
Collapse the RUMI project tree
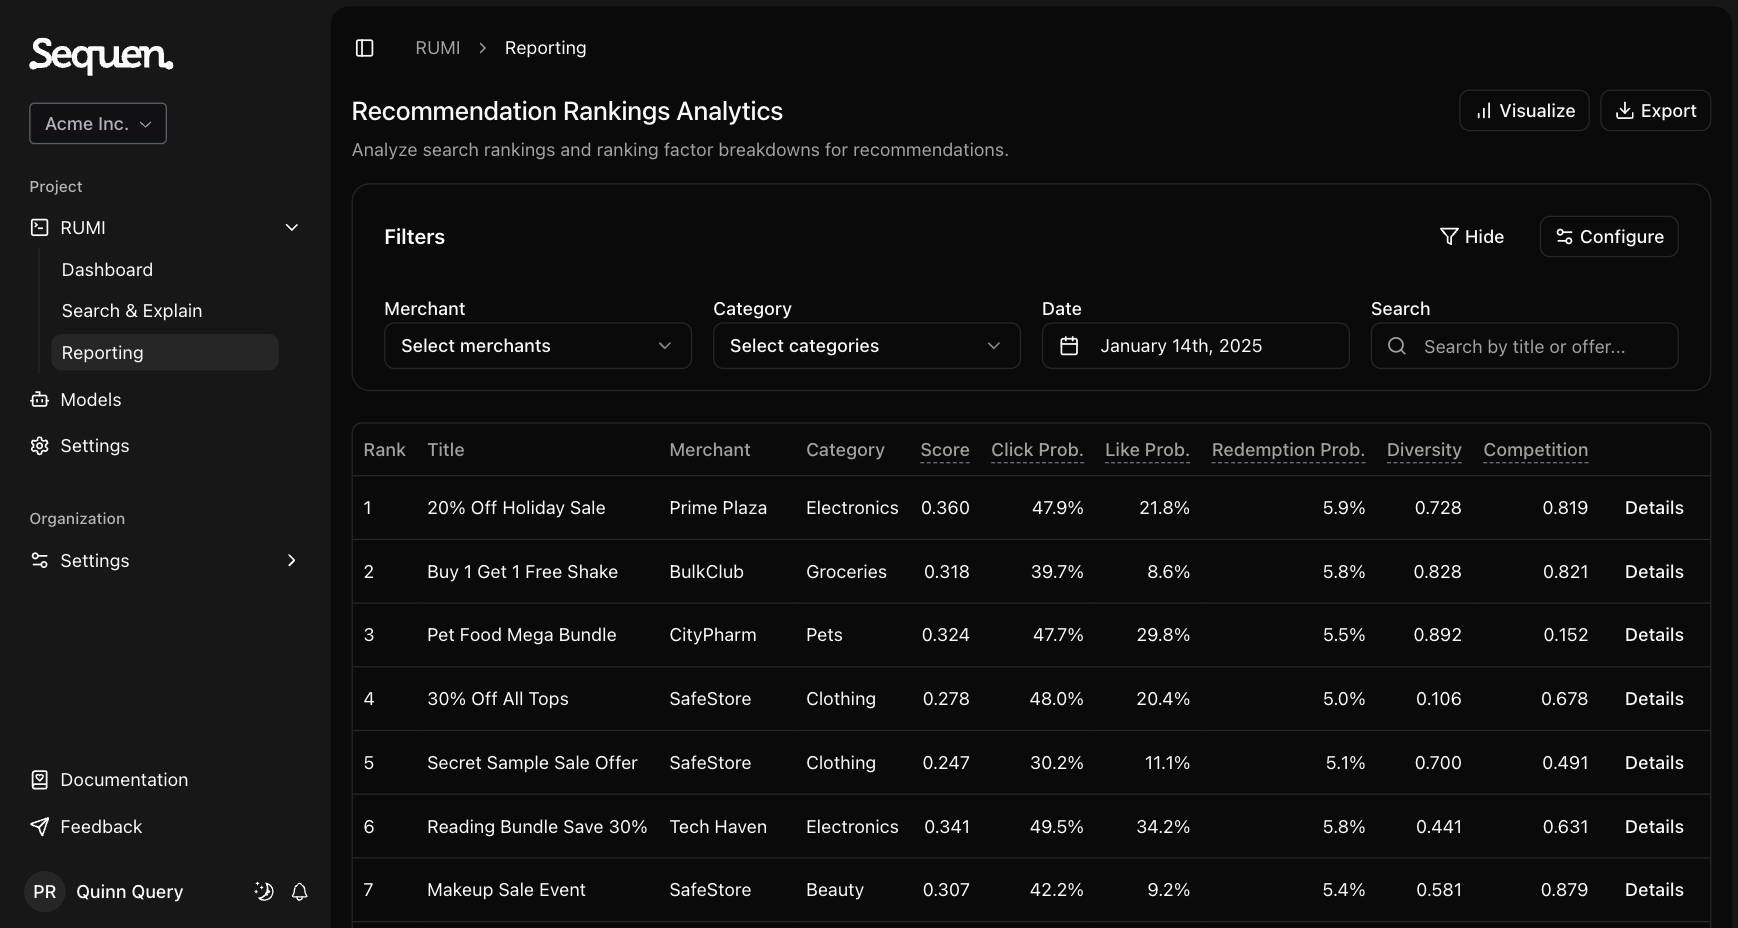(291, 227)
